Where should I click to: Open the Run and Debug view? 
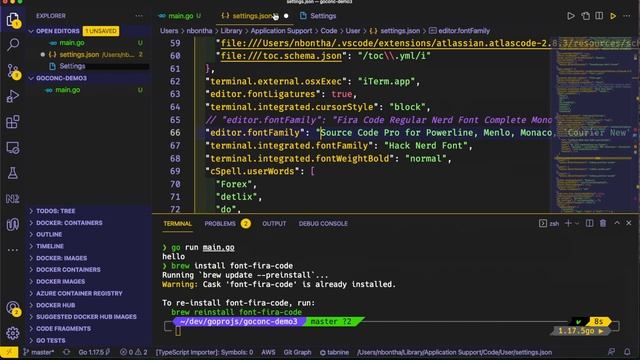click(x=13, y=96)
